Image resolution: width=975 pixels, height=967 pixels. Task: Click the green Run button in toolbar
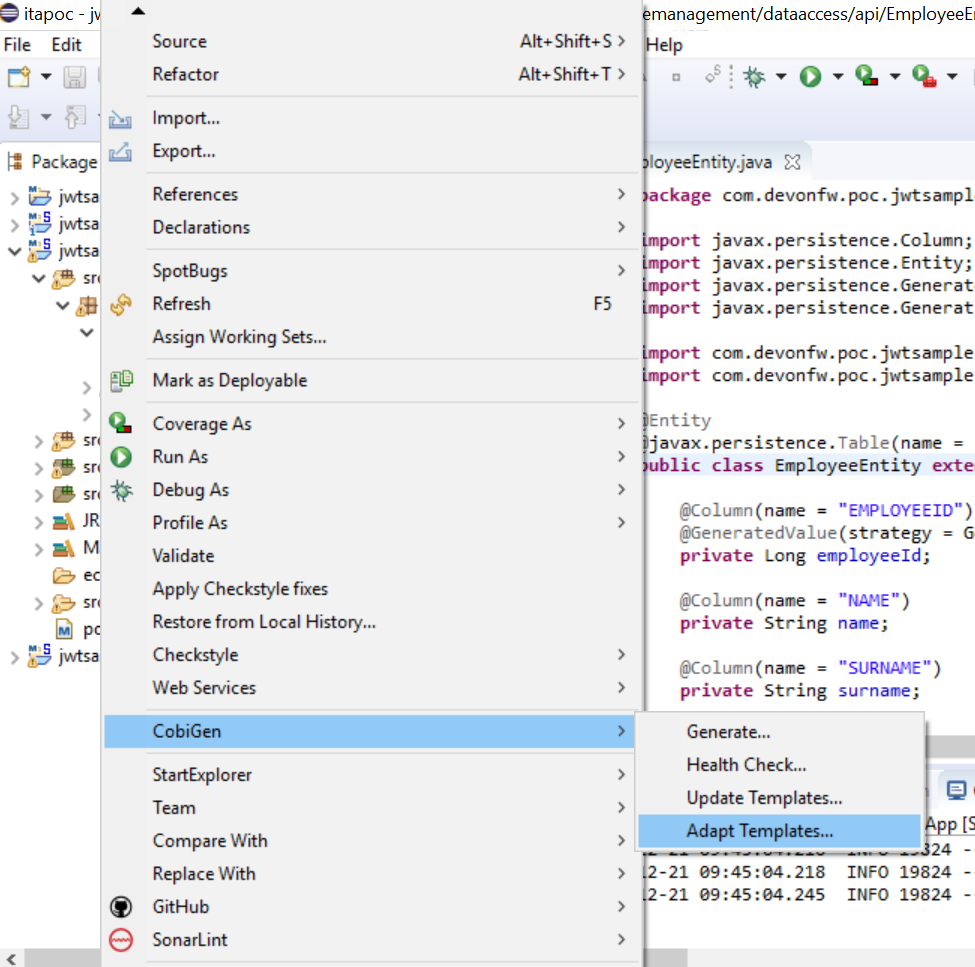810,76
